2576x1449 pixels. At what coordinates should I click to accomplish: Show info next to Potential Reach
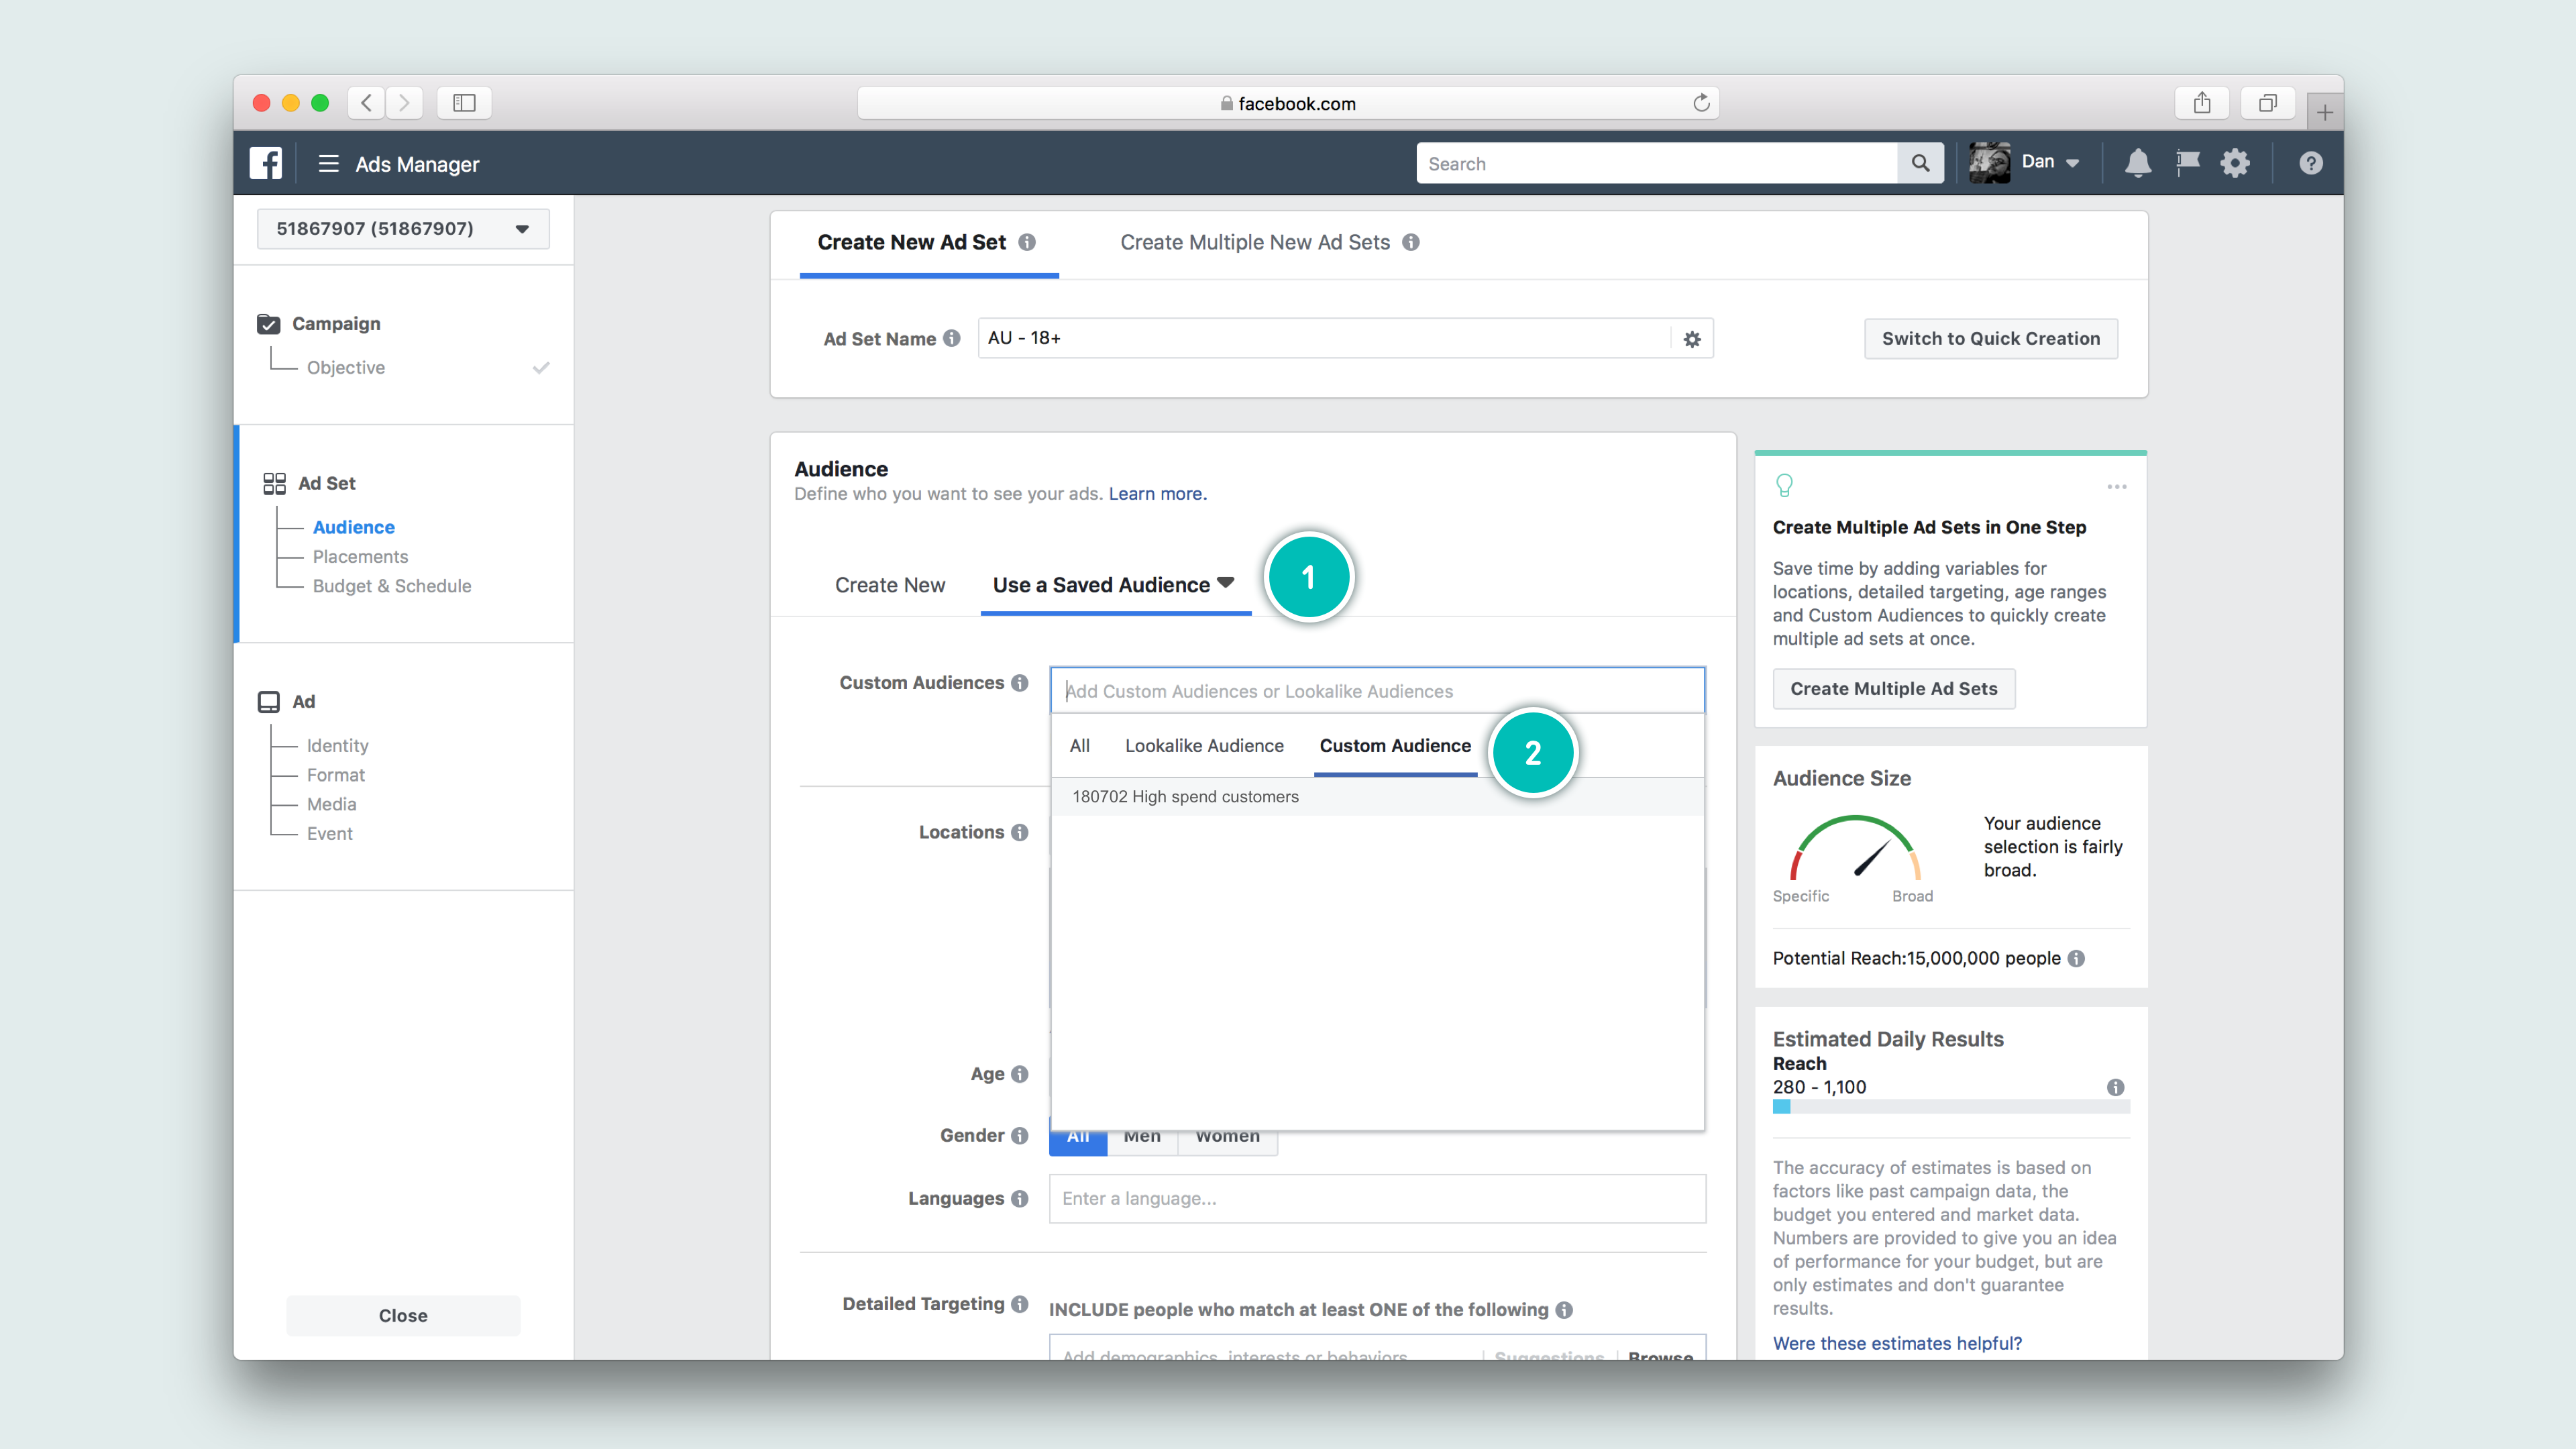click(x=2077, y=958)
